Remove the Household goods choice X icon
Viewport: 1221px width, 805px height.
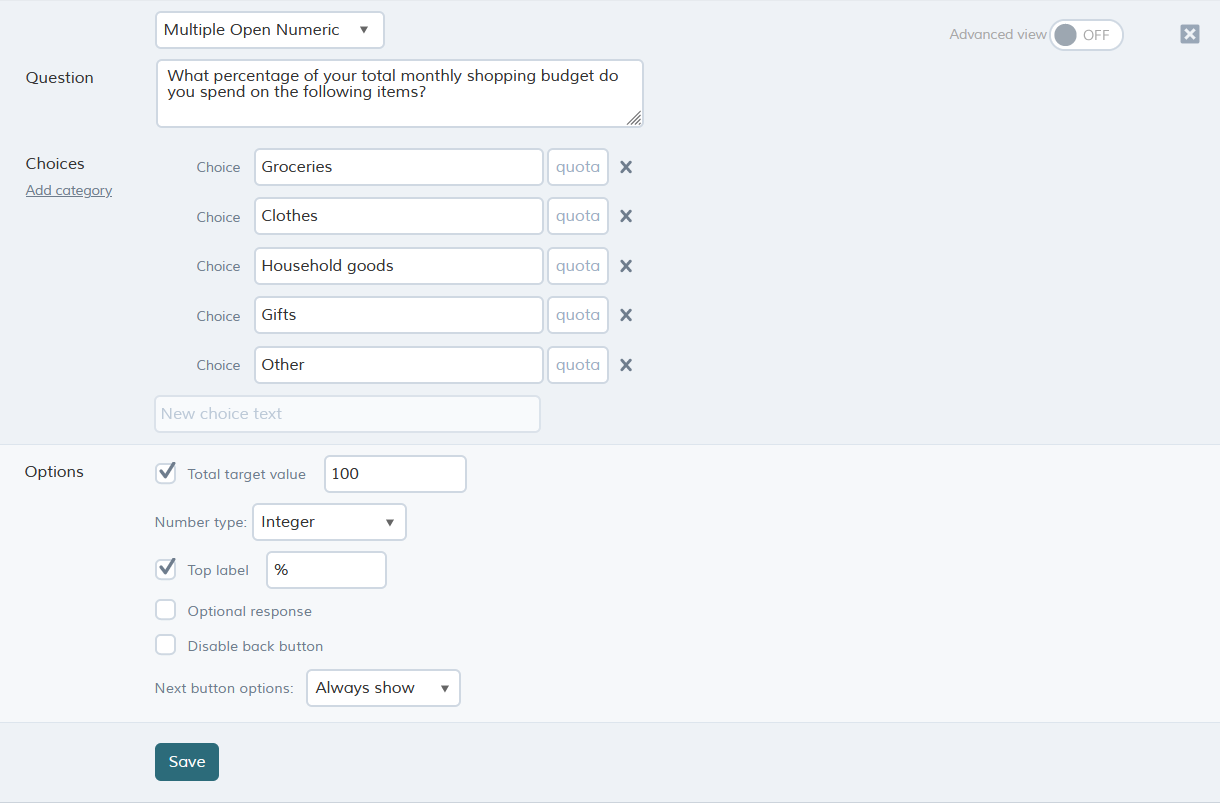626,266
